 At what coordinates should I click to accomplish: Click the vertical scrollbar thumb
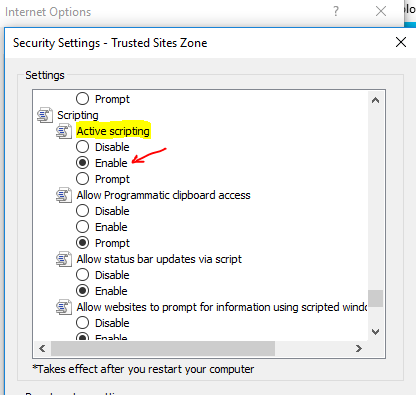coord(376,298)
